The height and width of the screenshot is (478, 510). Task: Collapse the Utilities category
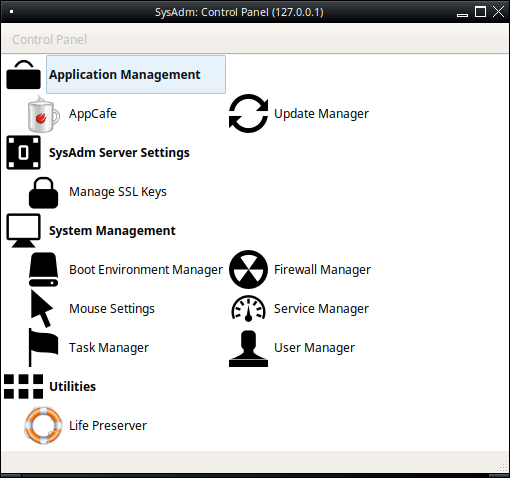point(72,387)
